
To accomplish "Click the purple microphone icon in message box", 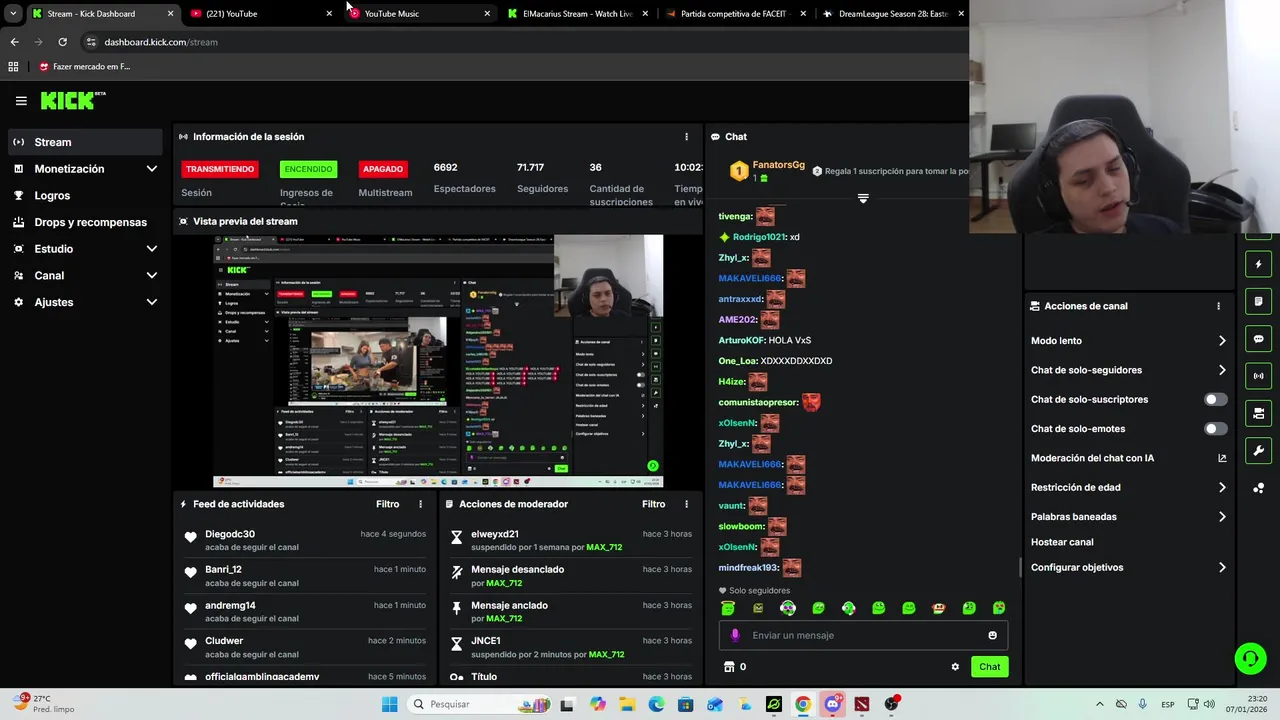I will point(735,635).
